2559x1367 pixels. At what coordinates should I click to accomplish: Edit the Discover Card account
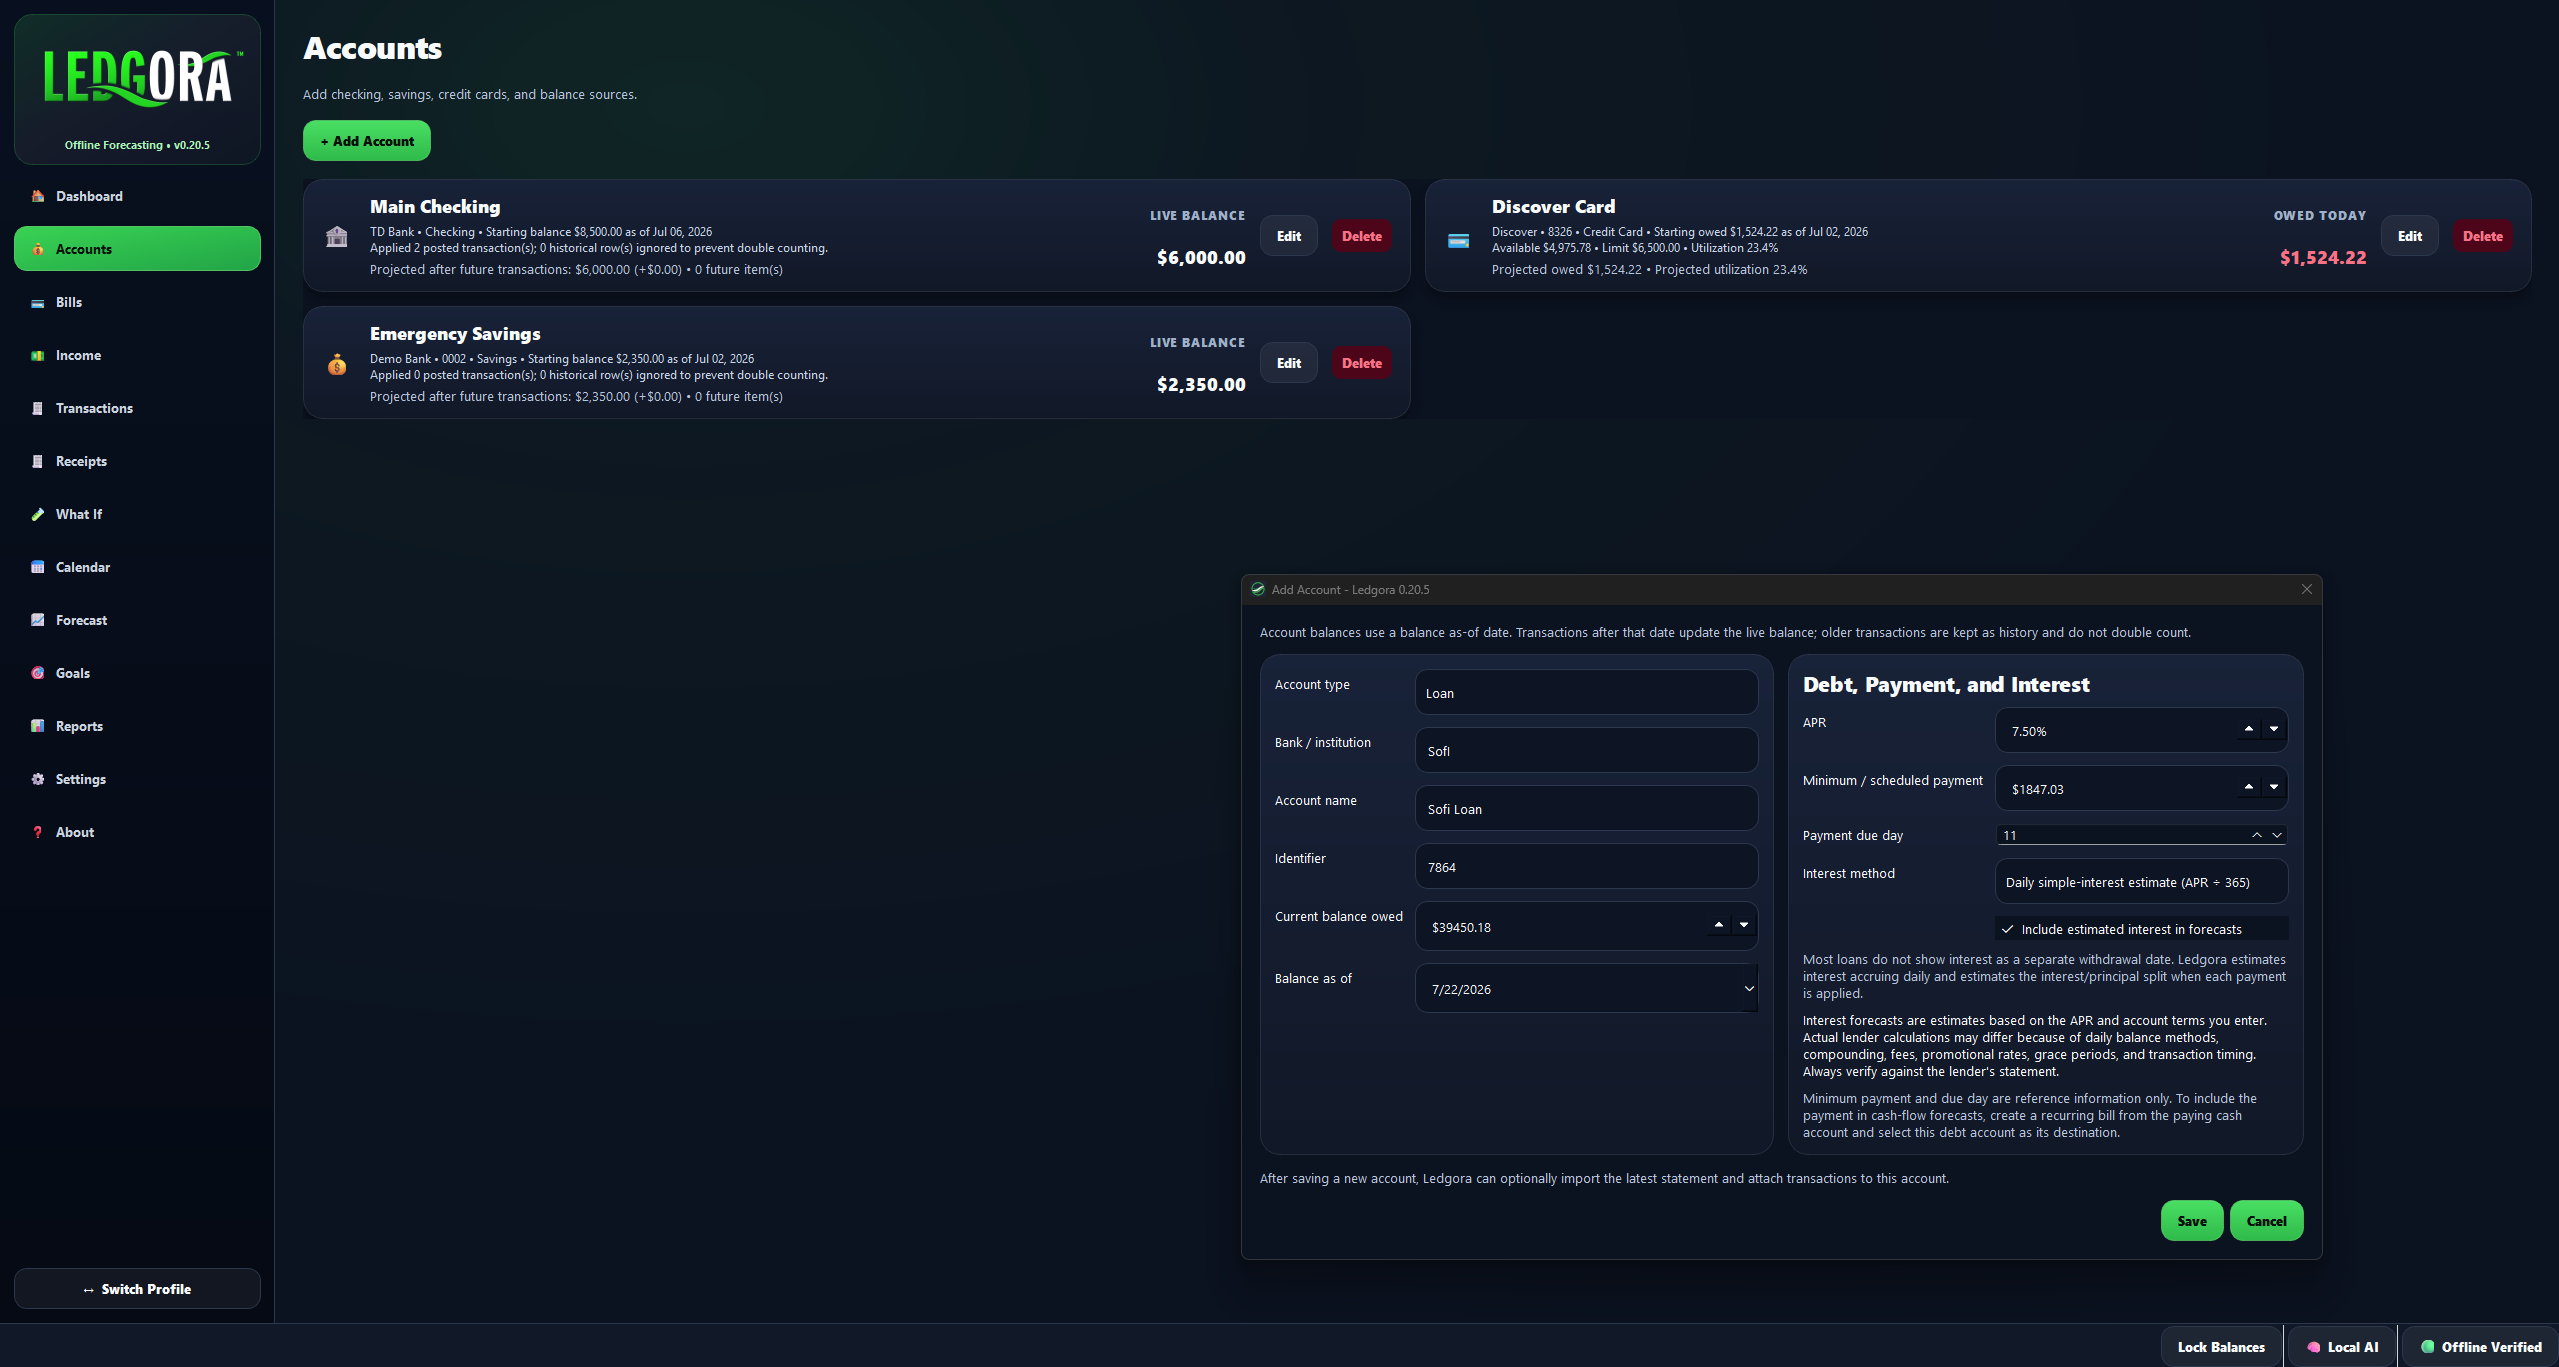coord(2410,236)
